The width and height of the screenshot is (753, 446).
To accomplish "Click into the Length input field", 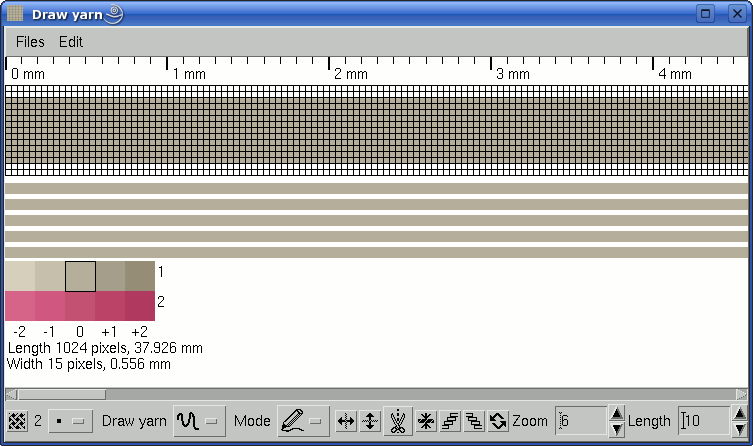I will [x=704, y=421].
